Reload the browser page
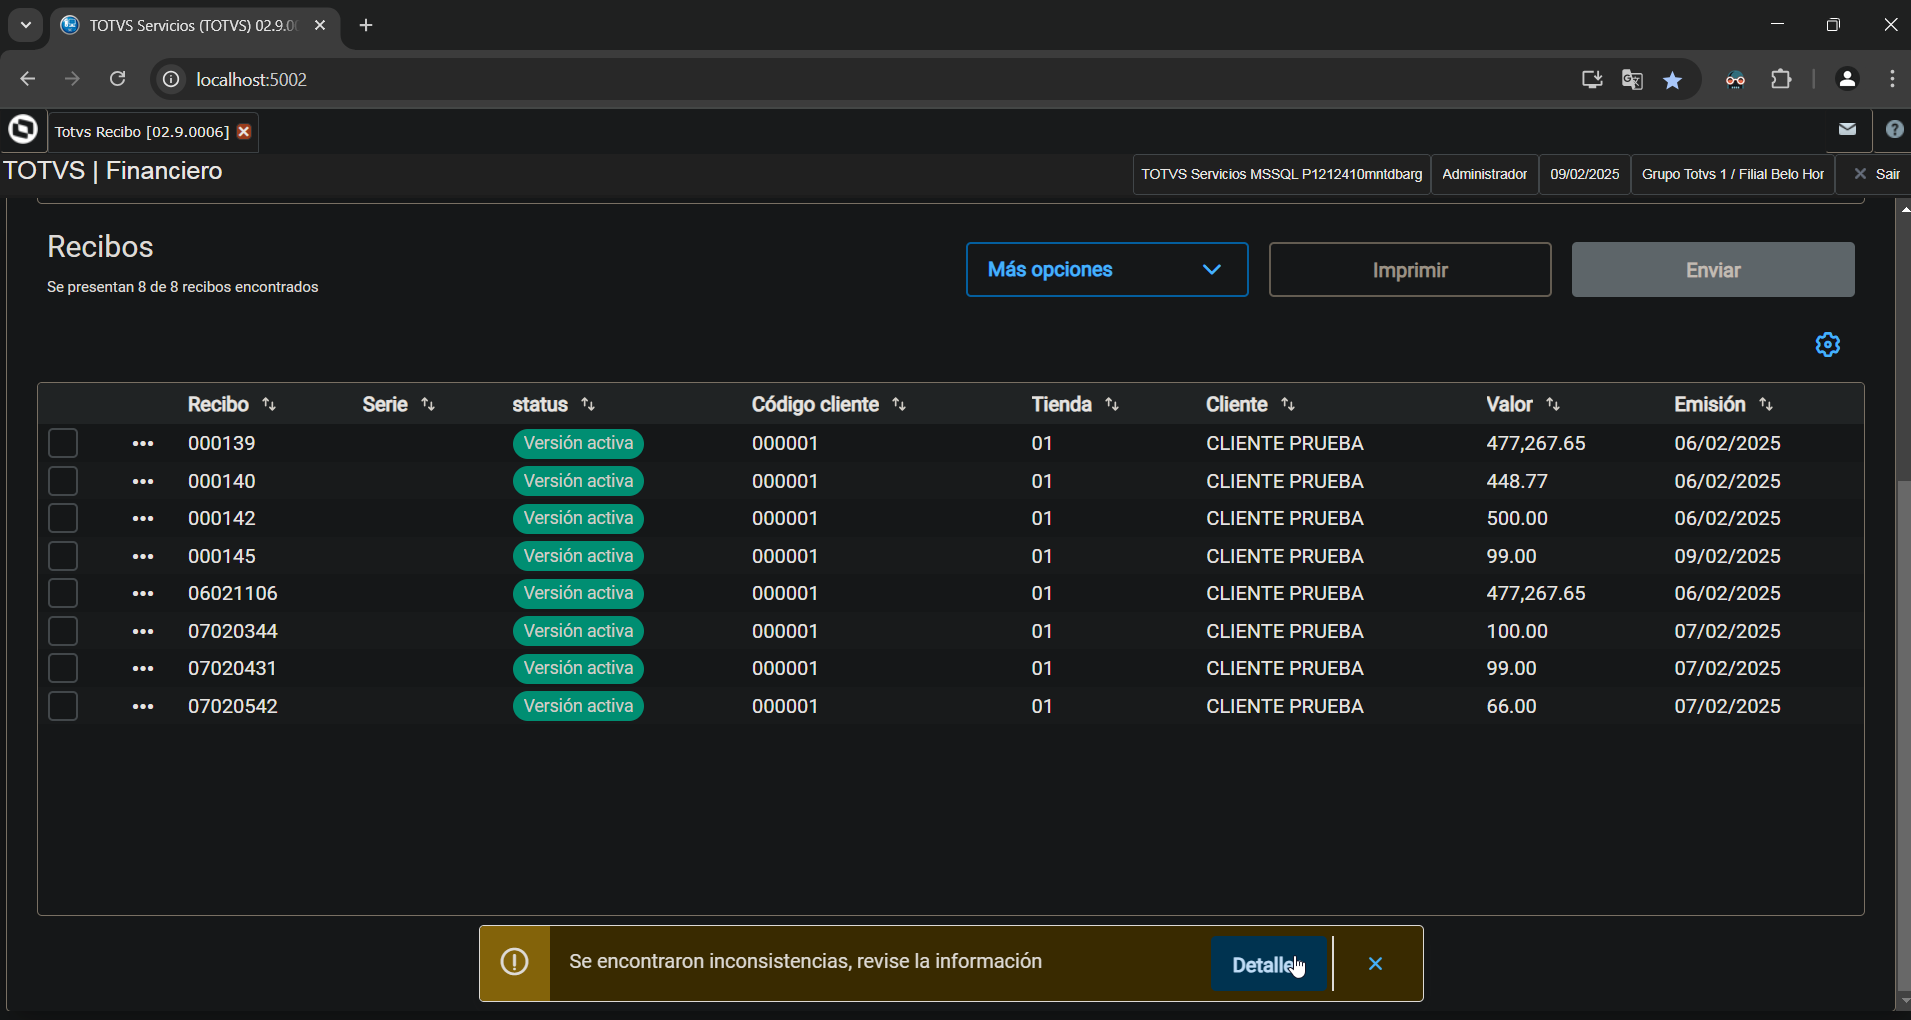Image resolution: width=1911 pixels, height=1020 pixels. [118, 79]
